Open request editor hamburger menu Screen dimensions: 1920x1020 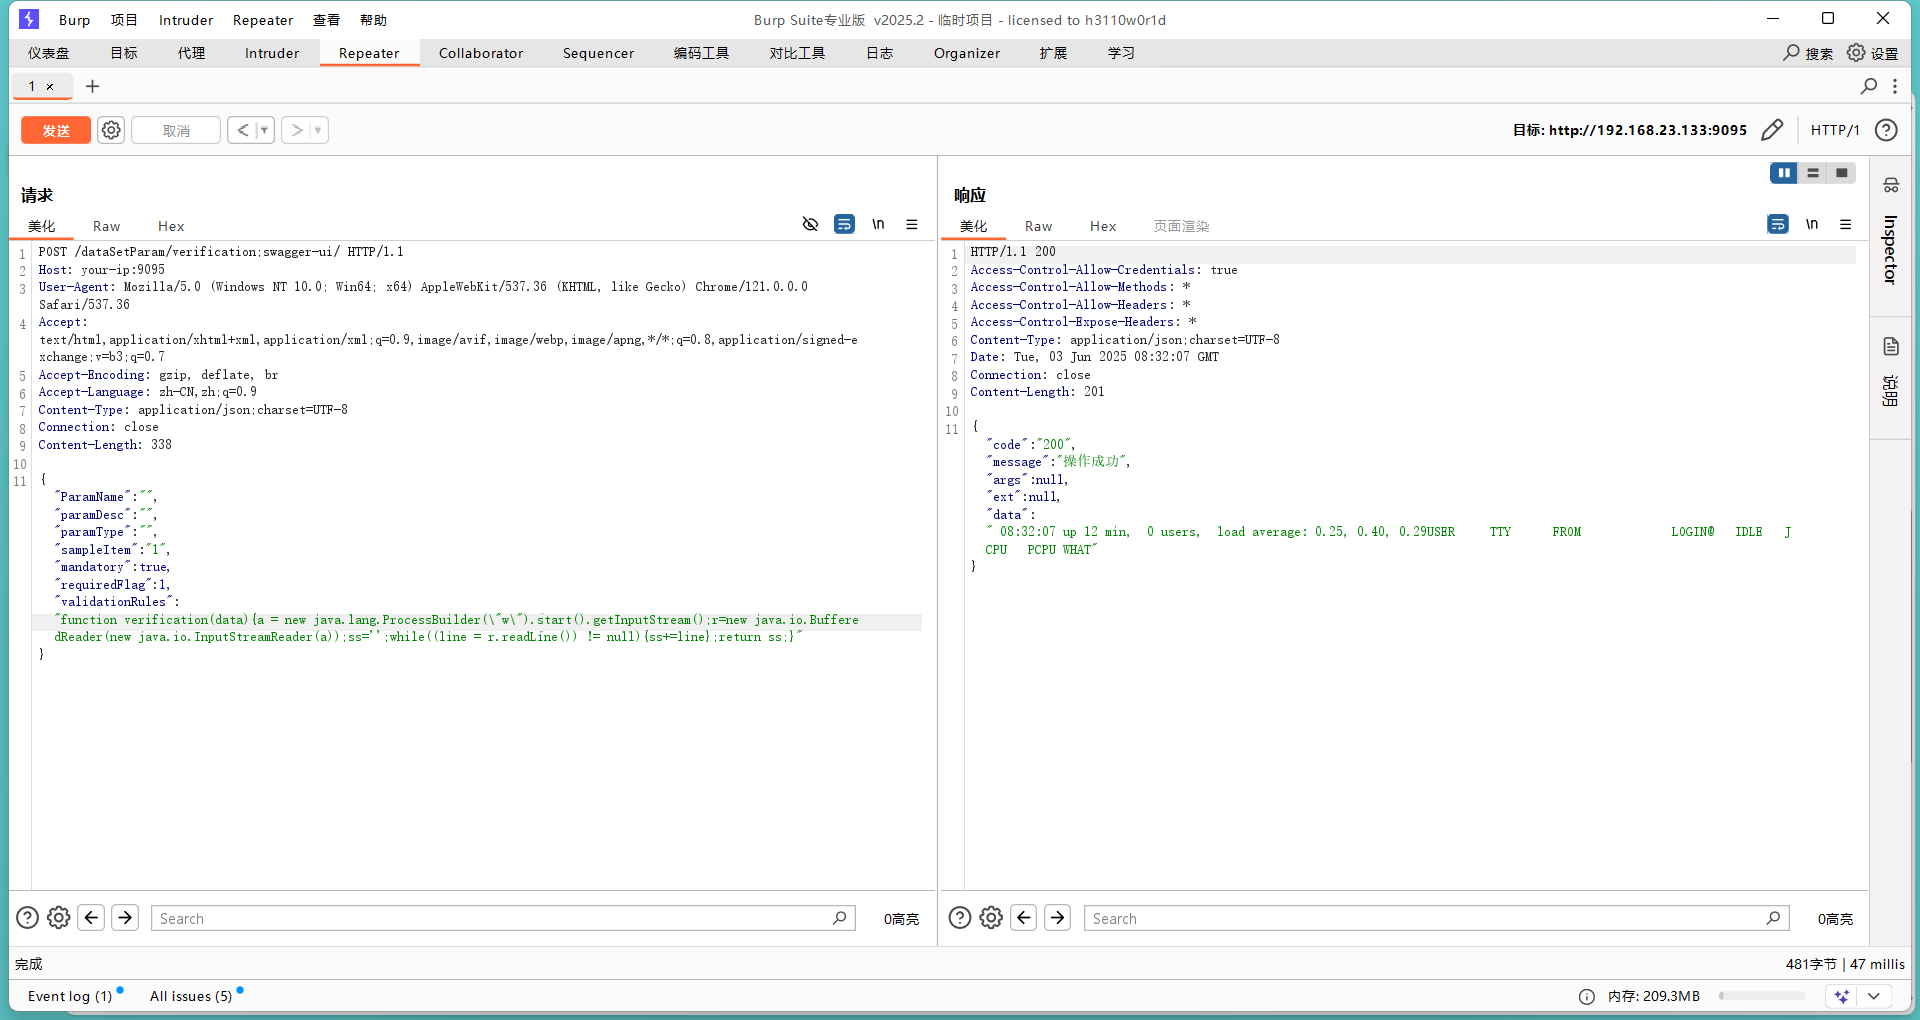(x=912, y=224)
